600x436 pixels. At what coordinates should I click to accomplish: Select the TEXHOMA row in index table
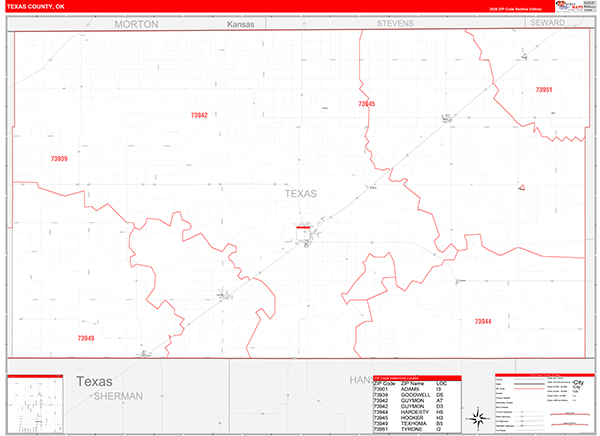[x=417, y=423]
